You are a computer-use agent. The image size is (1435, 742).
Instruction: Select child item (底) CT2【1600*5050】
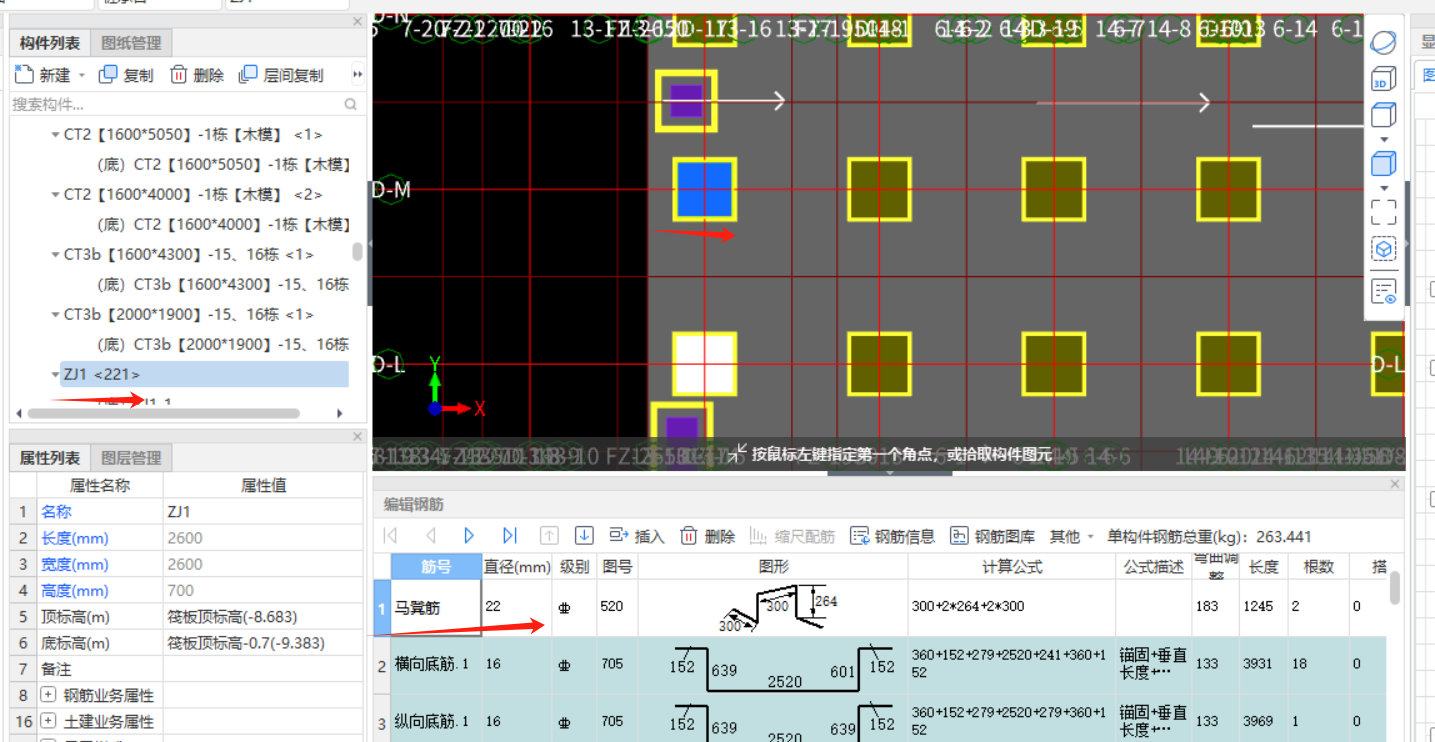[223, 164]
